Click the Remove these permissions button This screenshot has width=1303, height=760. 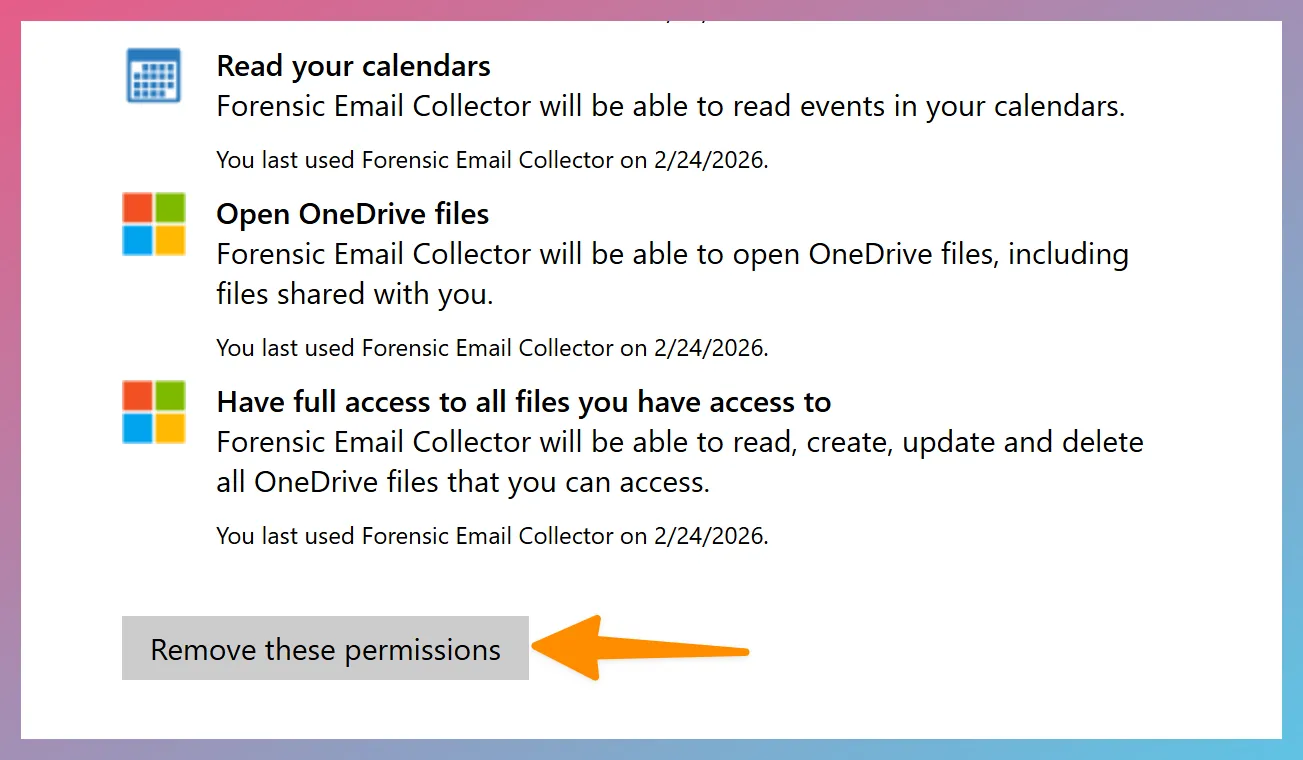324,649
